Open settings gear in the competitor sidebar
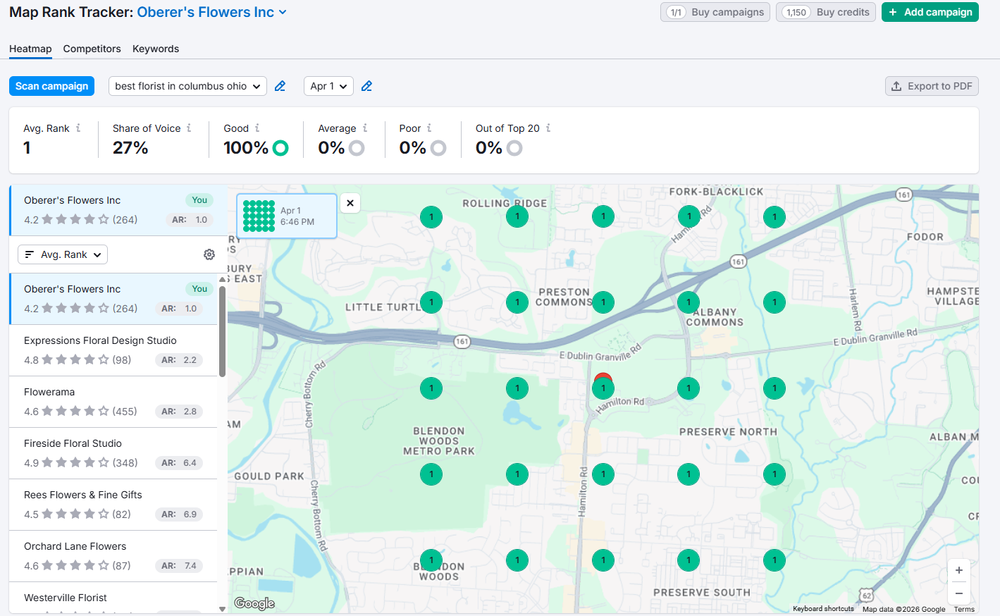The height and width of the screenshot is (616, 1000). pyautogui.click(x=209, y=254)
